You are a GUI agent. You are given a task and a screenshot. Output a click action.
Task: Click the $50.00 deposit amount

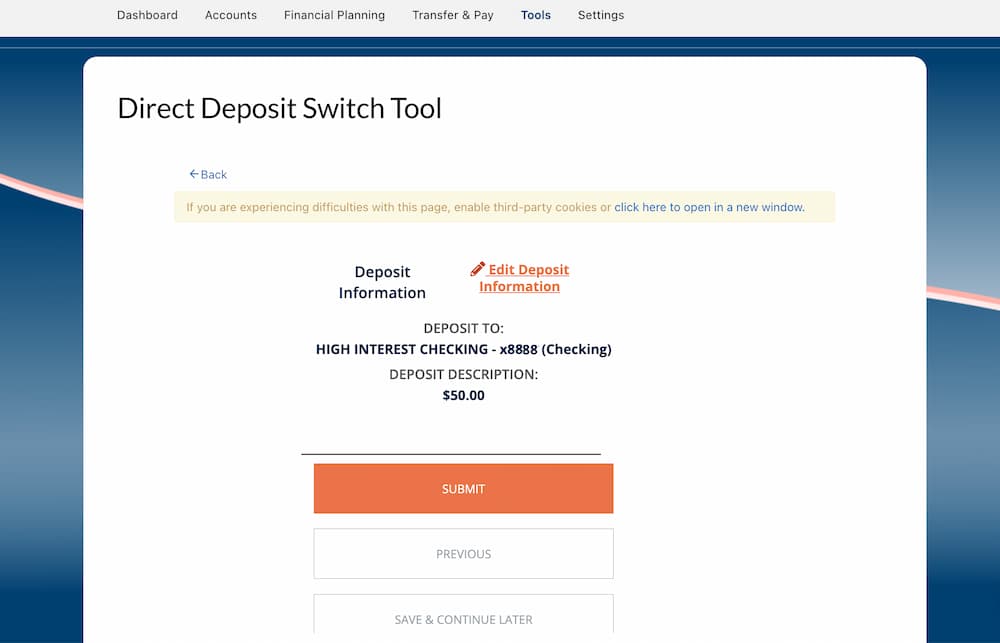[x=464, y=395]
